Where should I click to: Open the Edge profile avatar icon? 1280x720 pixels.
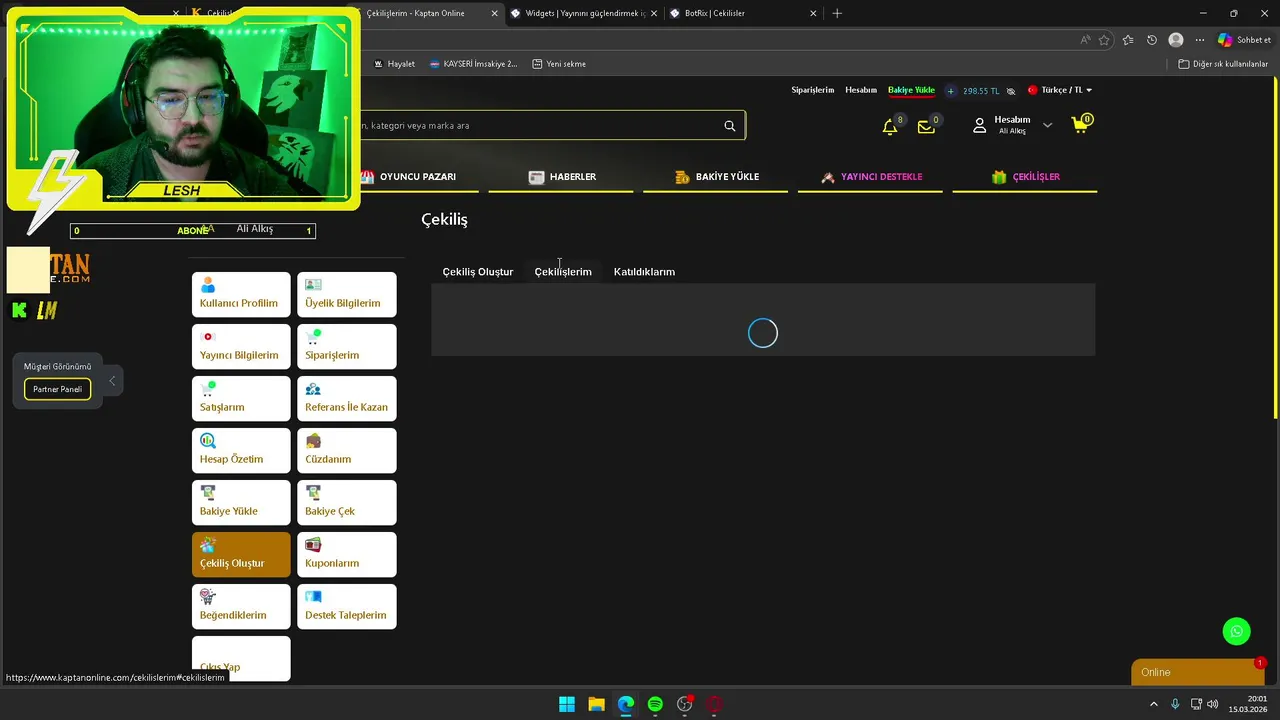[1176, 40]
